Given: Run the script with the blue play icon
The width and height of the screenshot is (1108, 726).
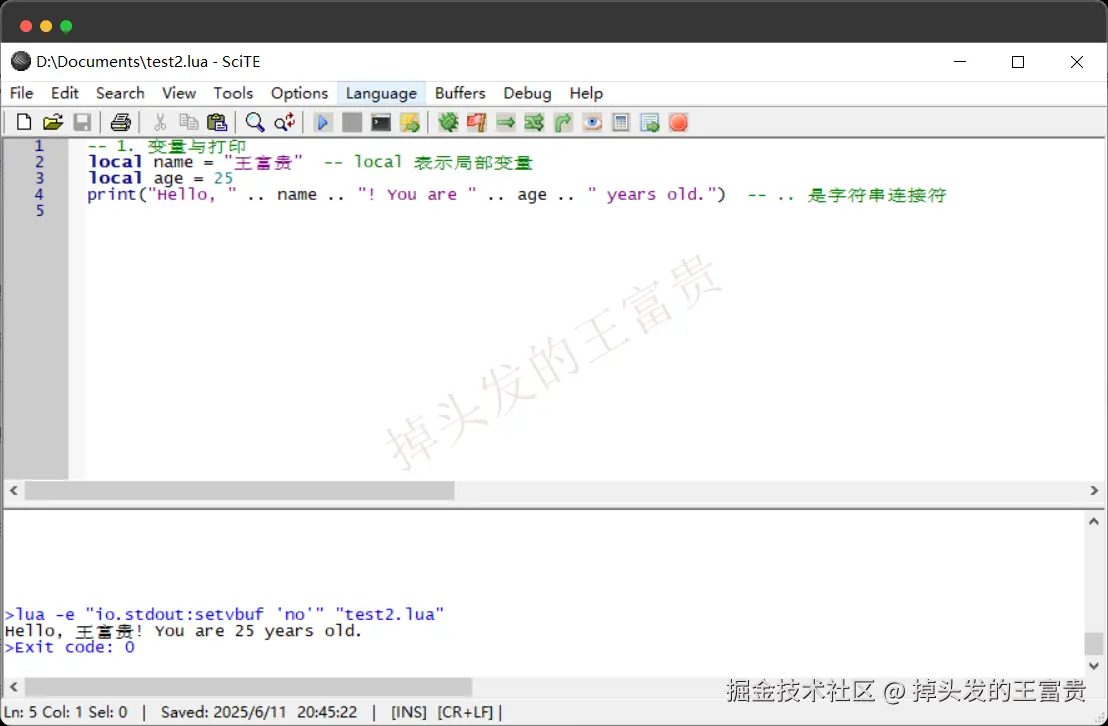Looking at the screenshot, I should tap(323, 122).
